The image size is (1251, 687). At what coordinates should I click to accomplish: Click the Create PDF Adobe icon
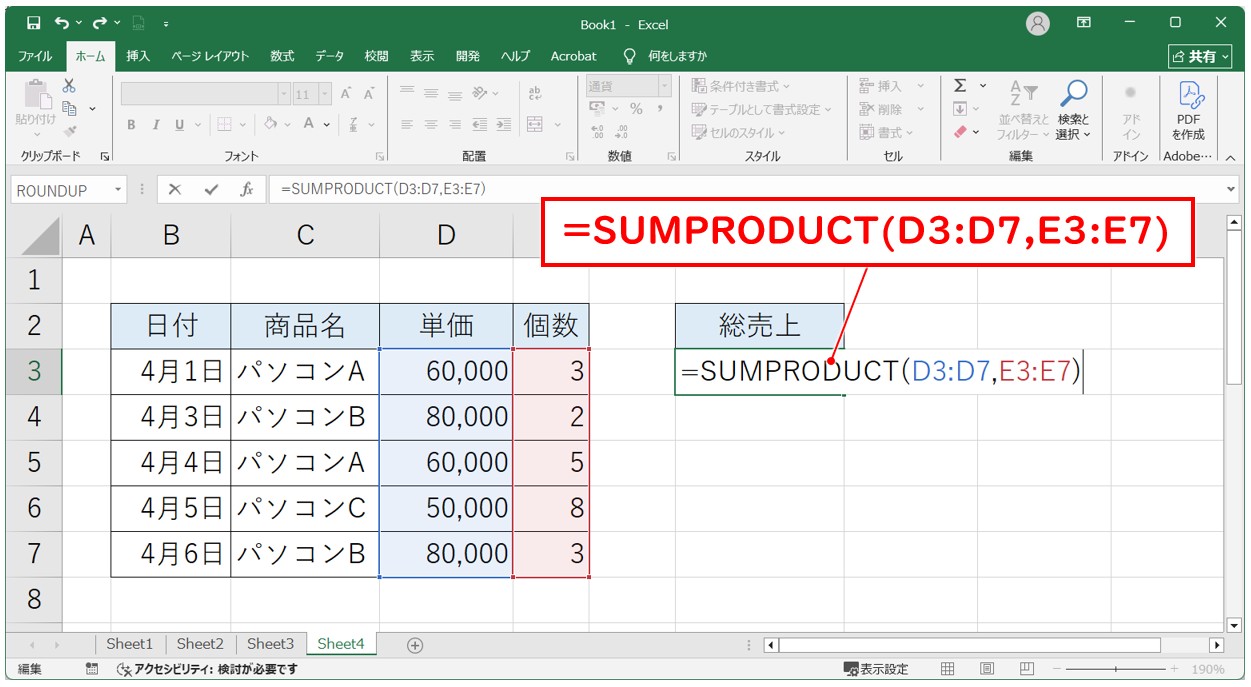click(1190, 96)
